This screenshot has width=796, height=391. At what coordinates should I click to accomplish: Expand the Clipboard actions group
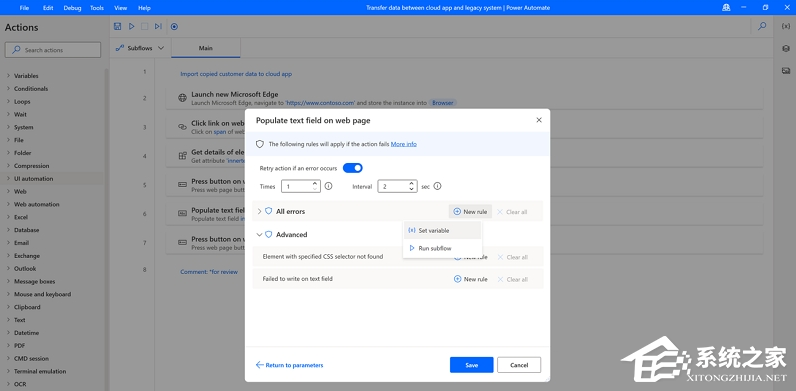8,307
